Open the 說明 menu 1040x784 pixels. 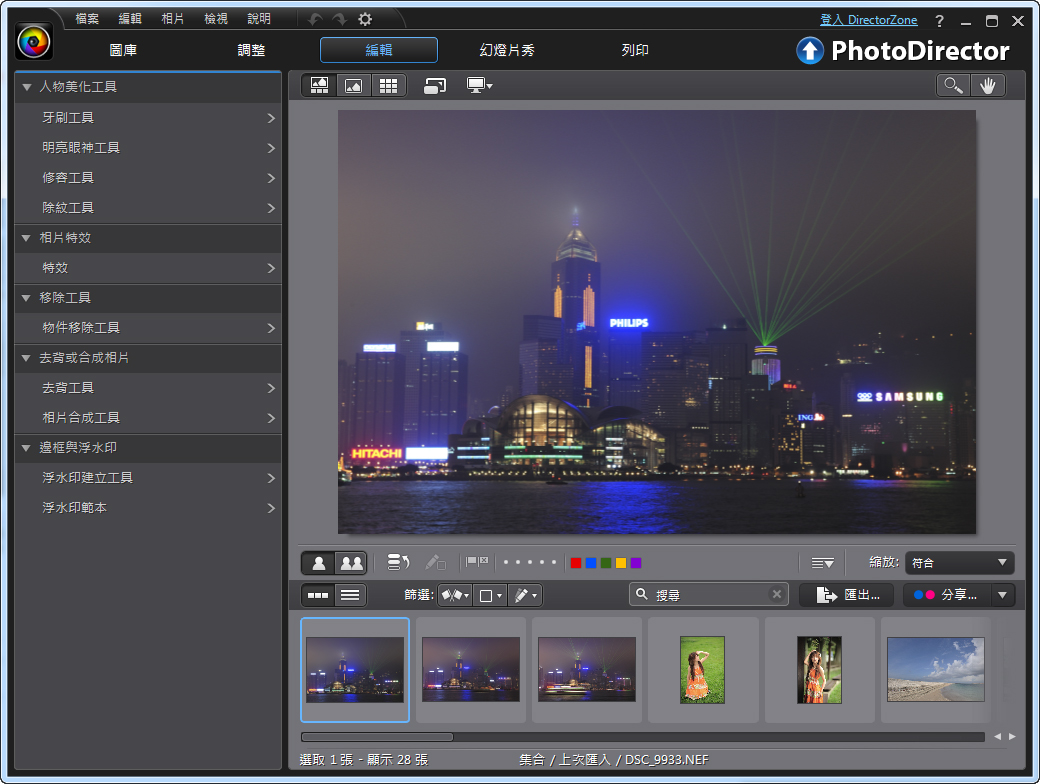pos(259,19)
